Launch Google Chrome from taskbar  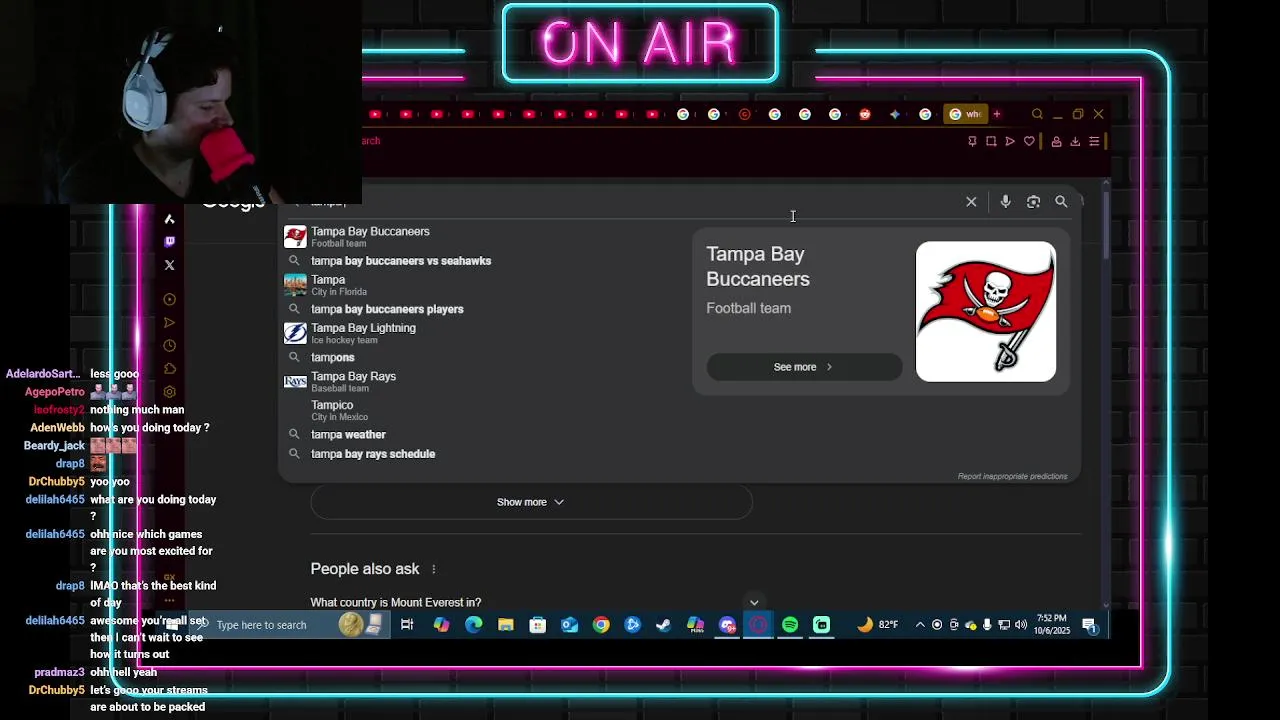(x=601, y=625)
